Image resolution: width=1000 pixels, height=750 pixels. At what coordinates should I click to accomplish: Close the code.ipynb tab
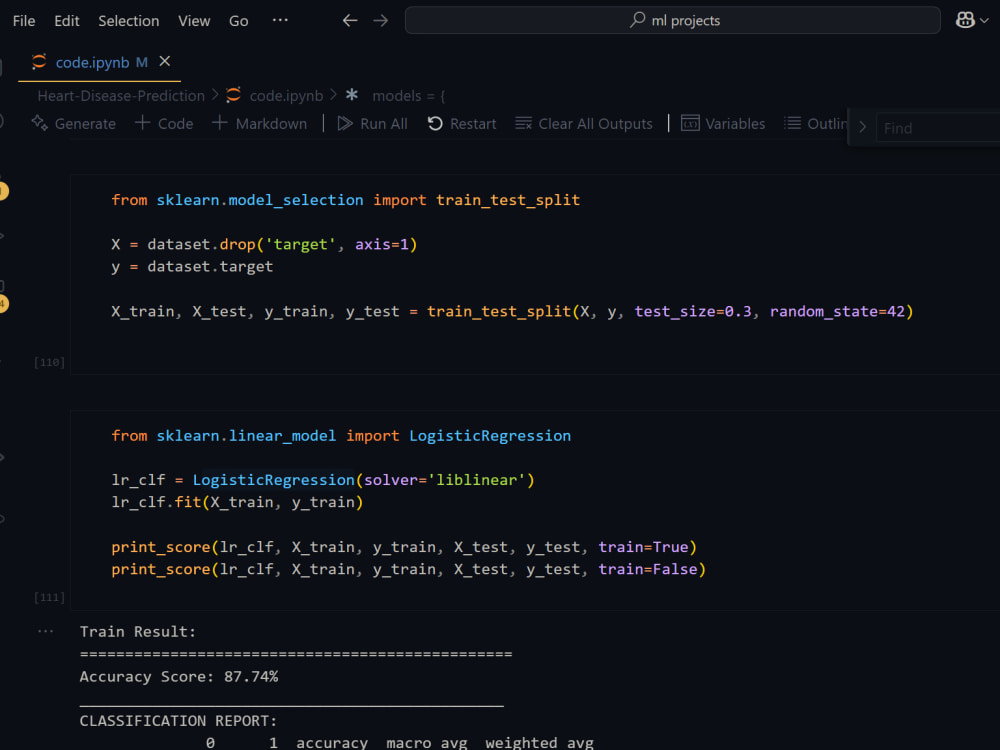[x=165, y=61]
